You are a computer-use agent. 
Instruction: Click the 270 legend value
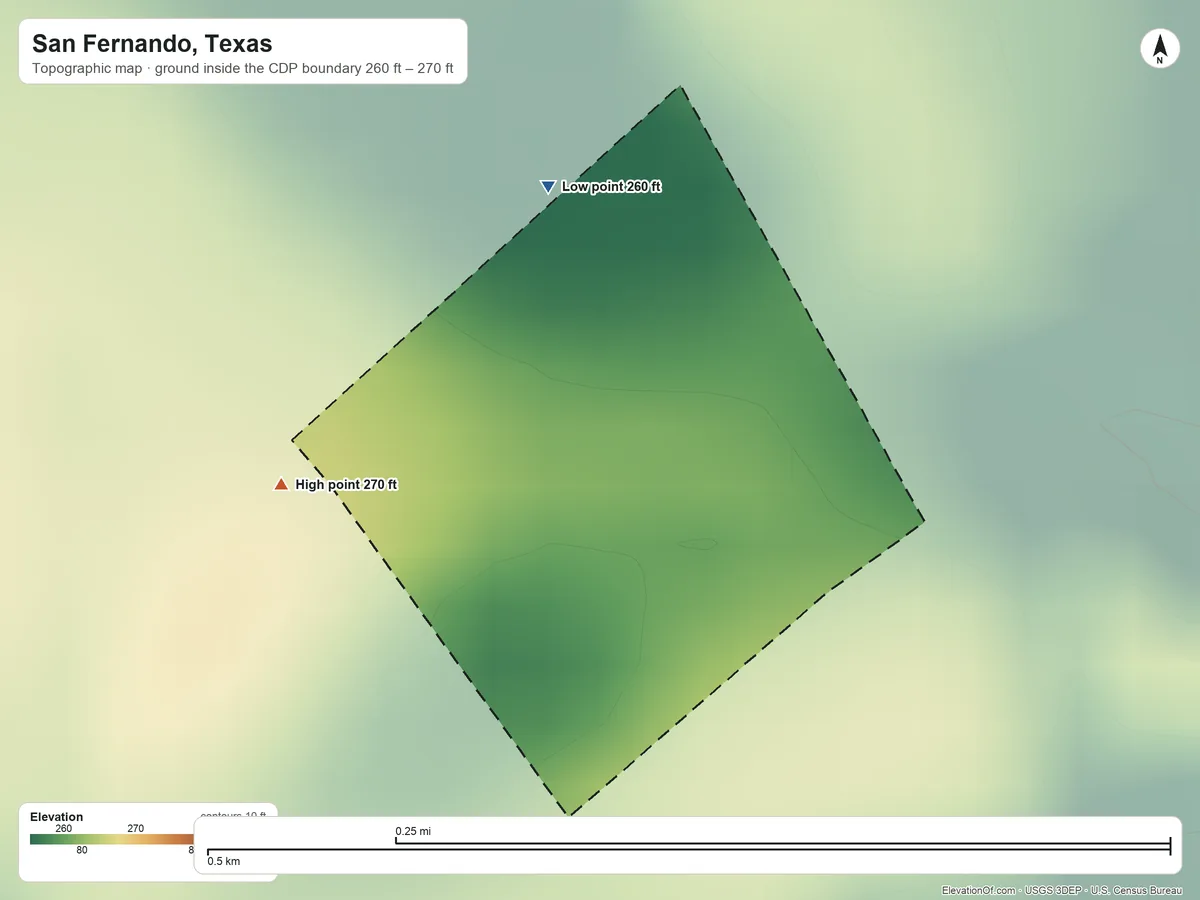tap(136, 828)
